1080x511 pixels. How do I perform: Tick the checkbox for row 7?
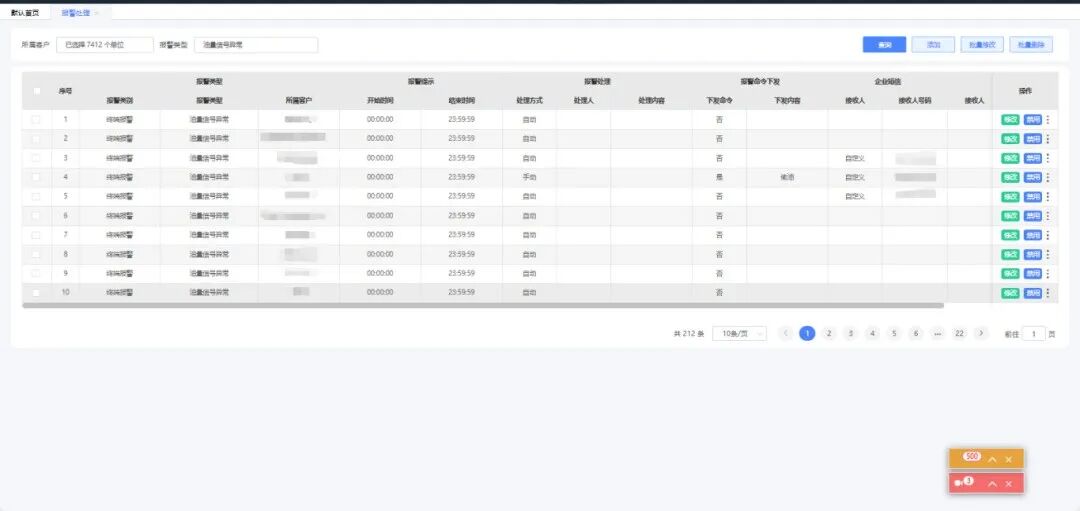pos(37,236)
